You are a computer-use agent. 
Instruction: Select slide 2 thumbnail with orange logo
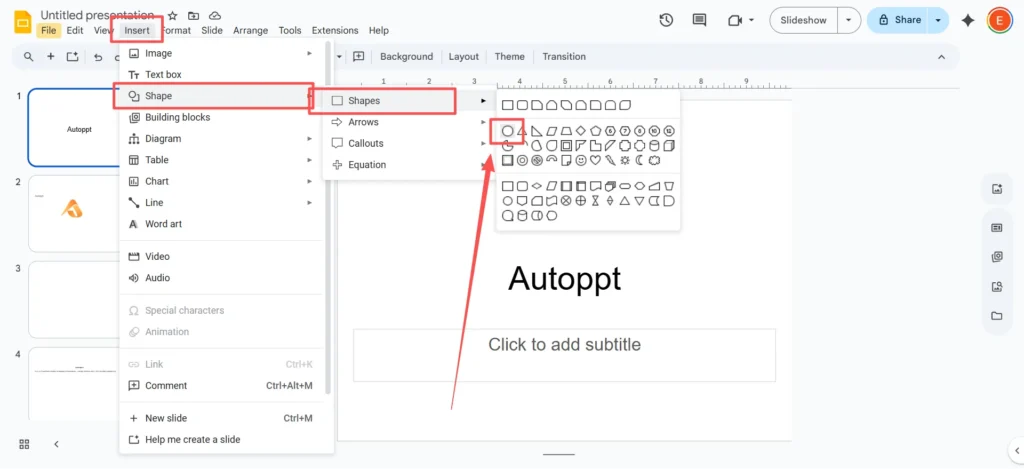[75, 213]
